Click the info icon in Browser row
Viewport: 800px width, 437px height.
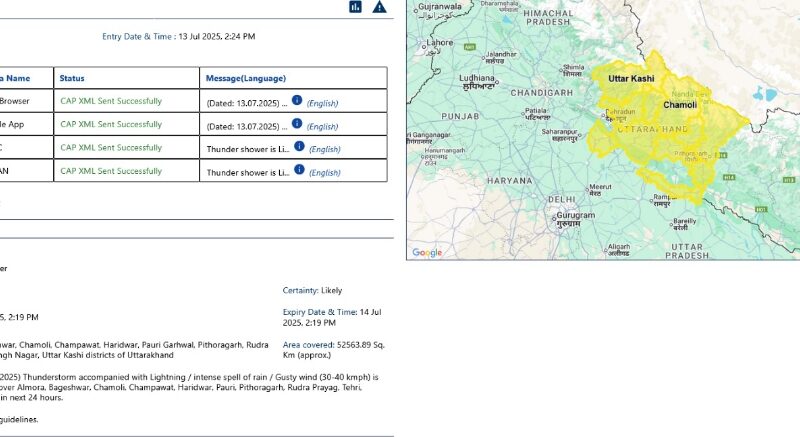coord(296,101)
